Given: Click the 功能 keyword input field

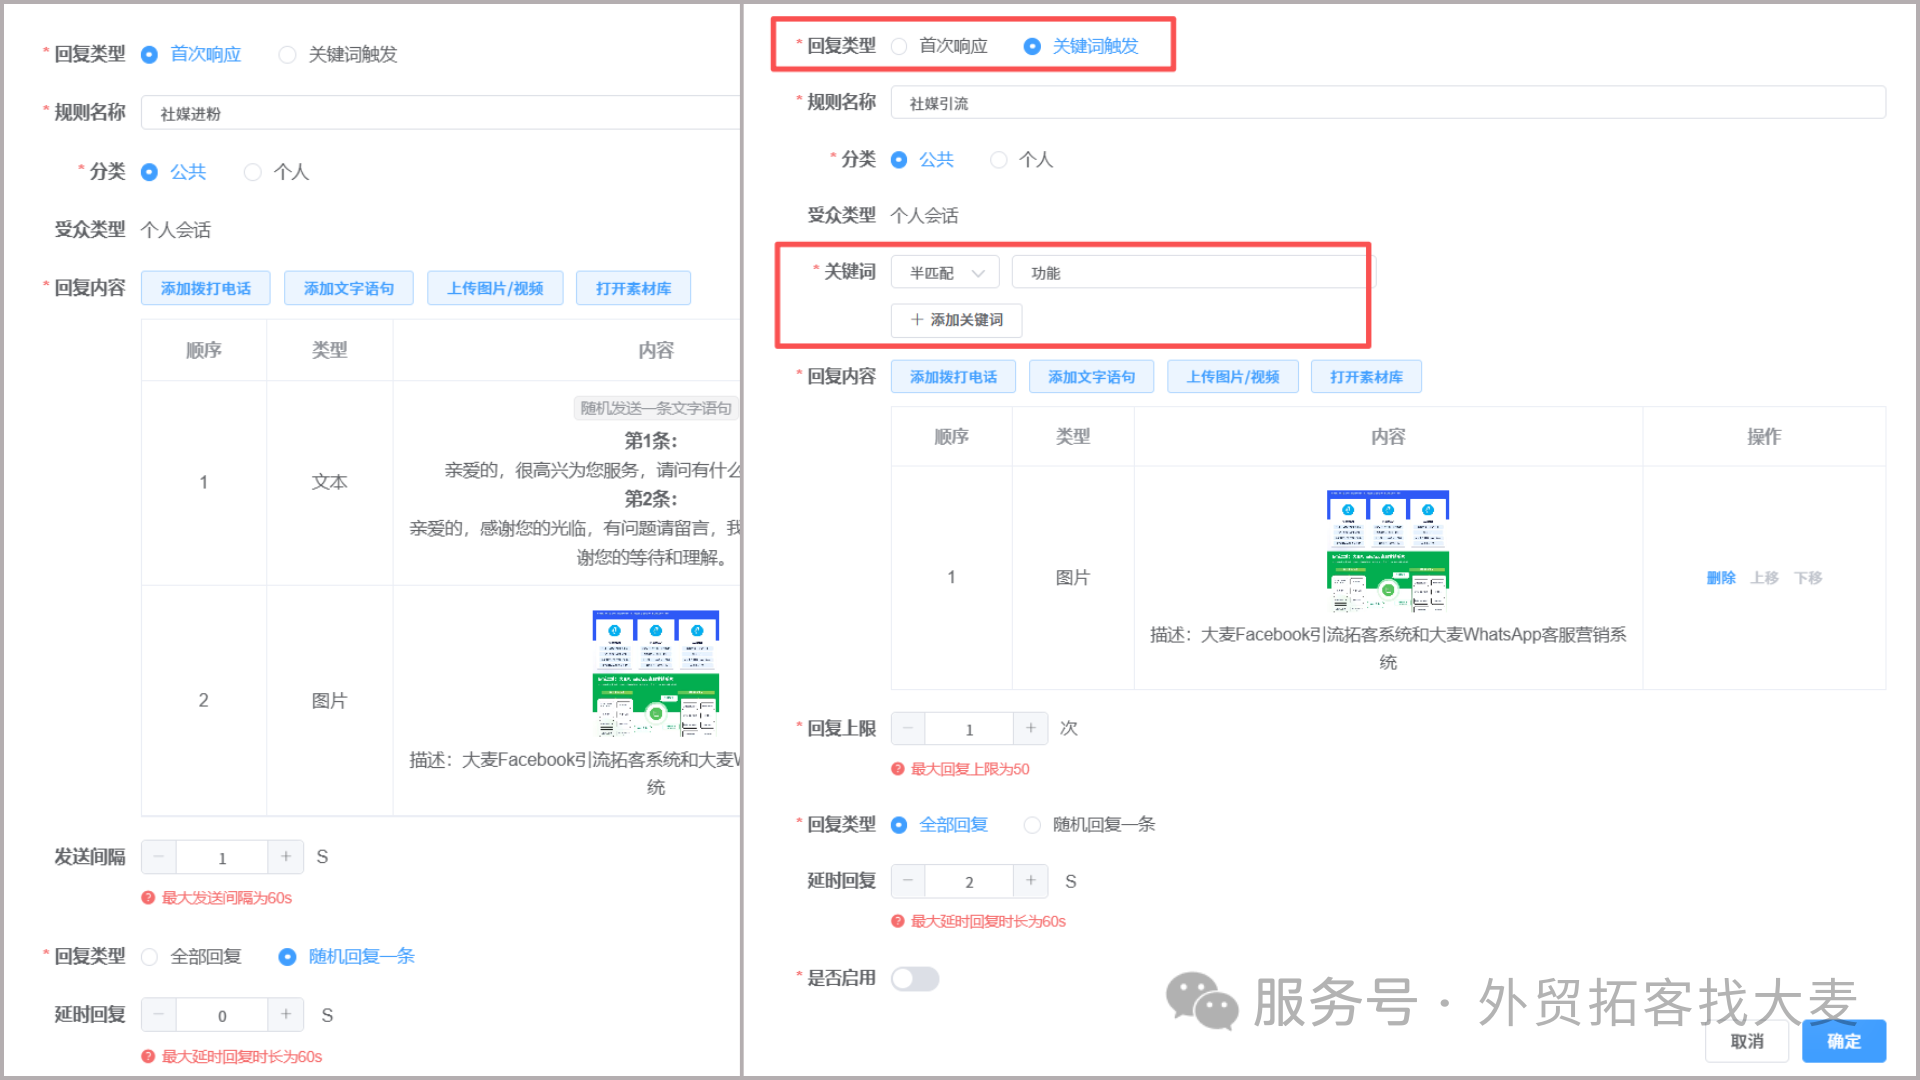Looking at the screenshot, I should click(x=1193, y=272).
